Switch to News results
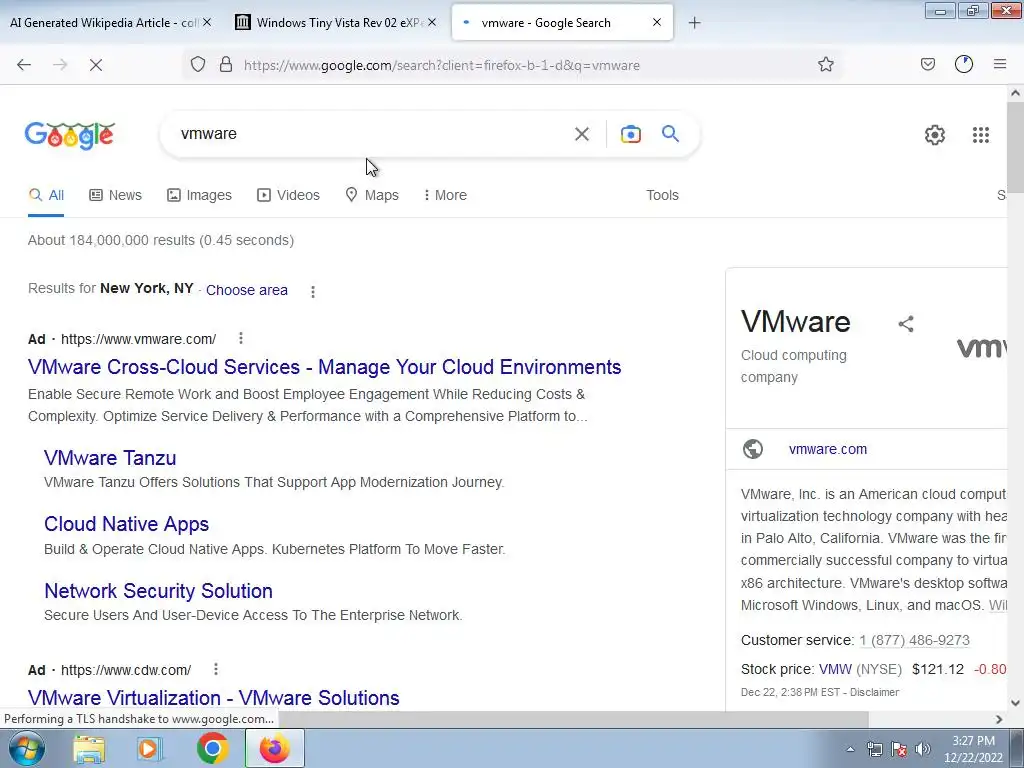Image resolution: width=1024 pixels, height=768 pixels. point(116,195)
